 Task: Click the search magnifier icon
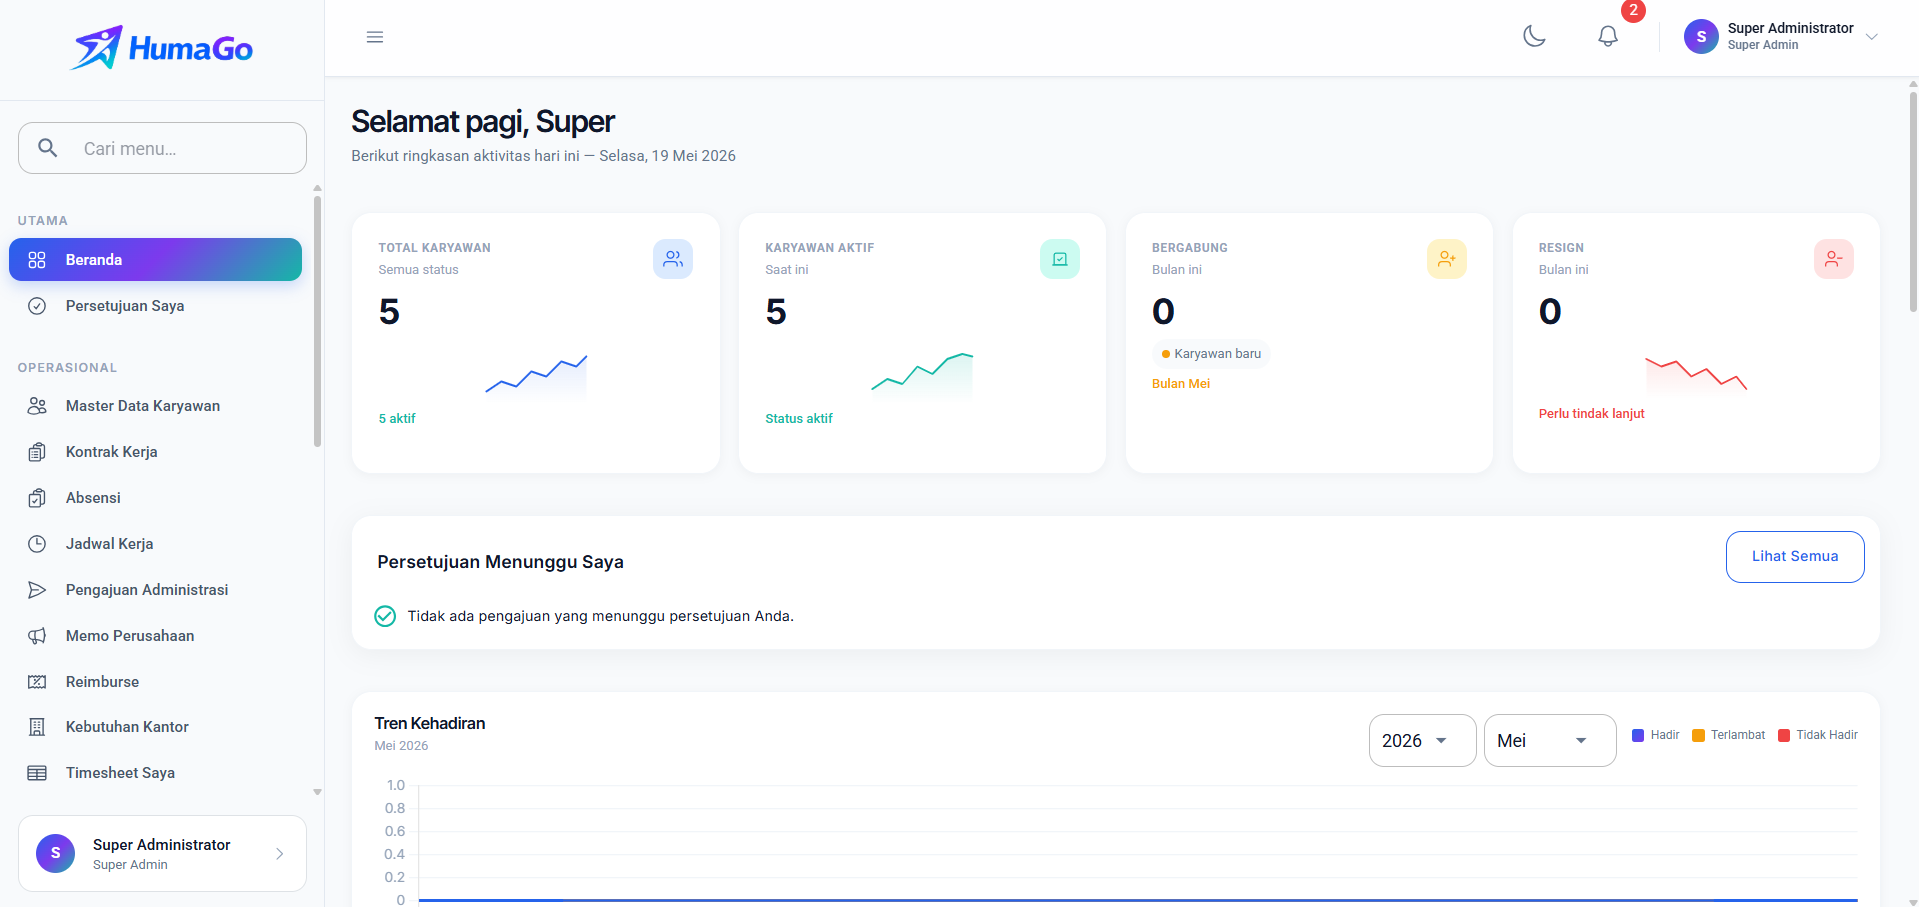click(47, 148)
